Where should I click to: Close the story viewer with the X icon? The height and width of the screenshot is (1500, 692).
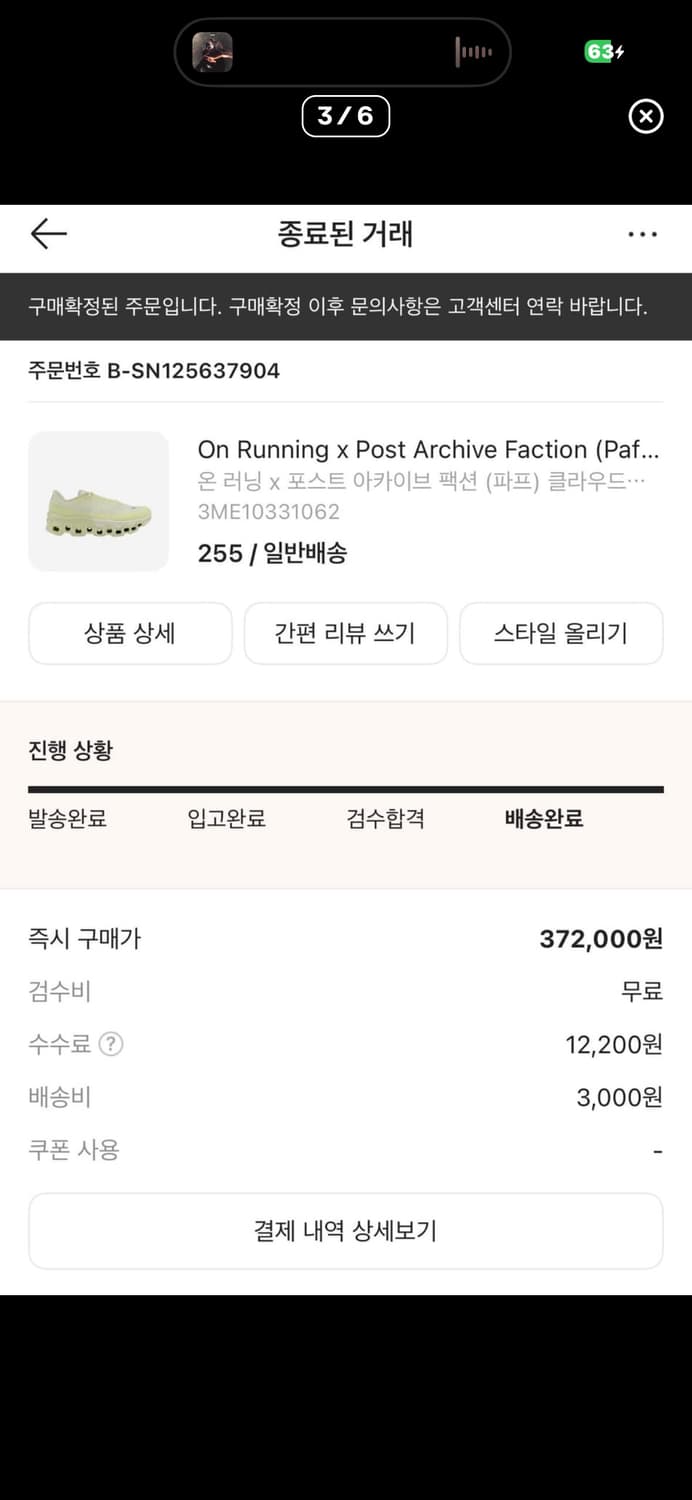(645, 116)
